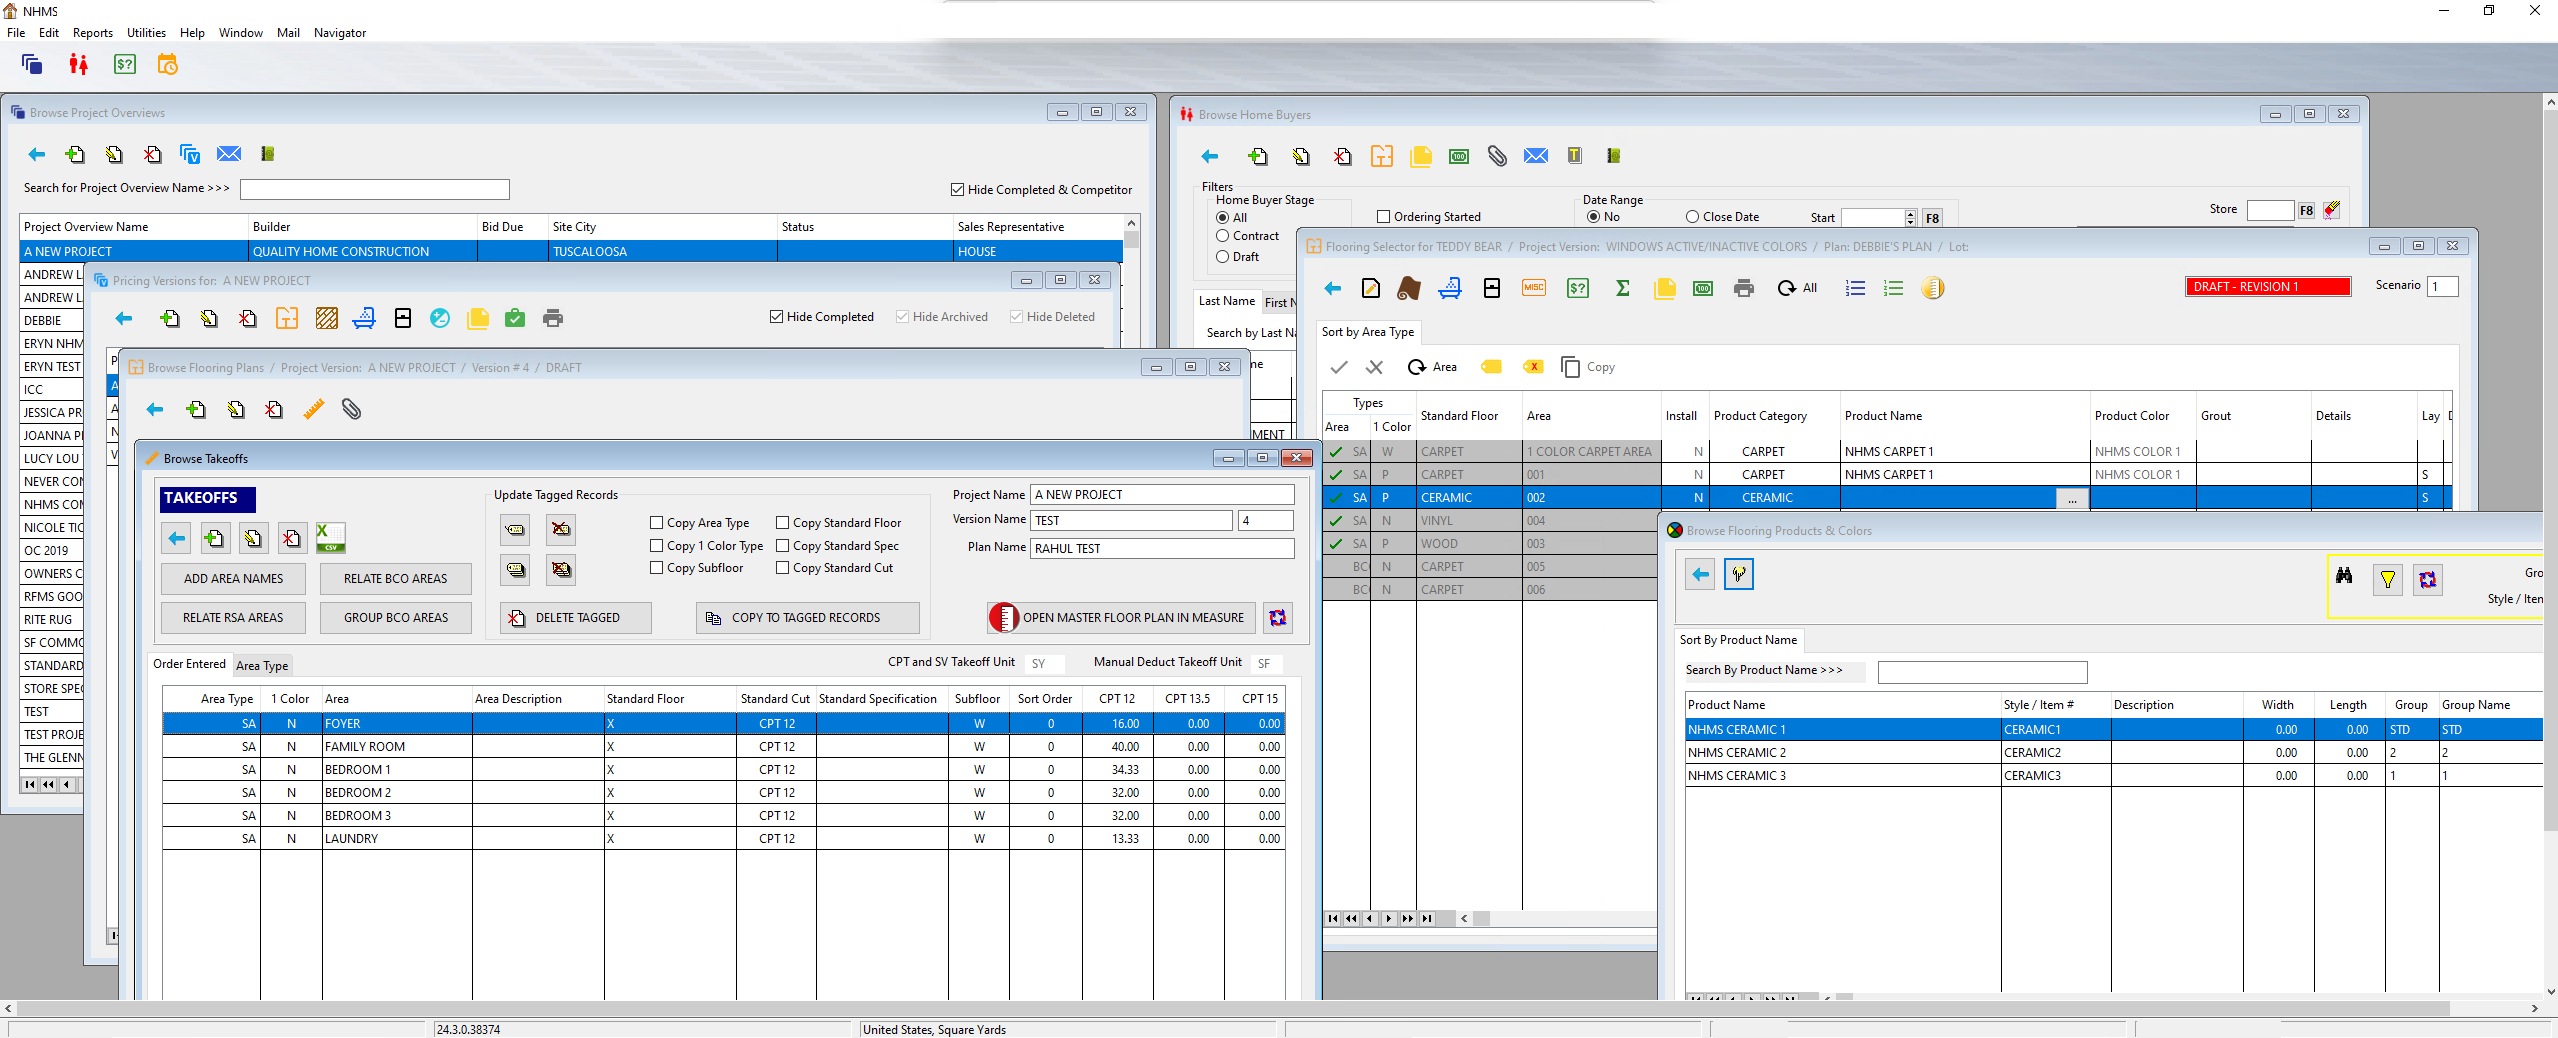
Task: Select the bathtub options icon in Flooring Selector
Action: [x=1451, y=288]
